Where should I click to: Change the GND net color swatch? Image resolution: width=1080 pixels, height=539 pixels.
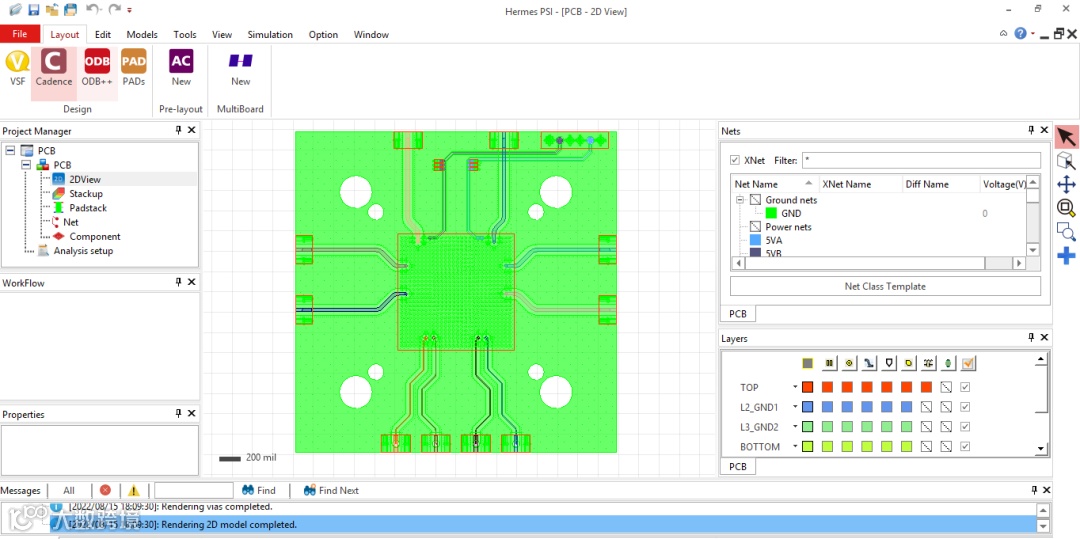tap(771, 213)
